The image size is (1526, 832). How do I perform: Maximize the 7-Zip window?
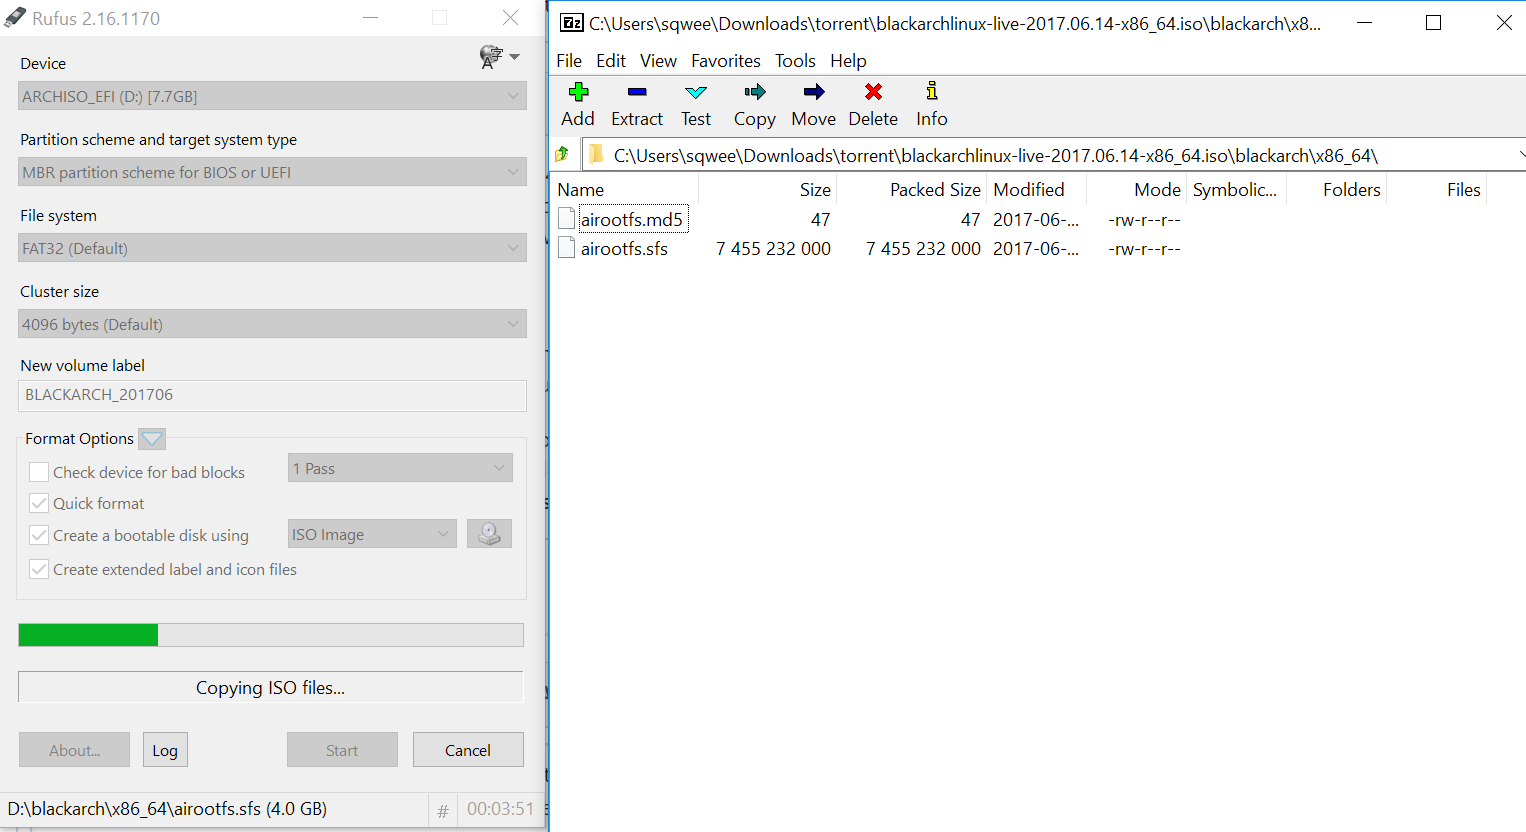point(1433,22)
